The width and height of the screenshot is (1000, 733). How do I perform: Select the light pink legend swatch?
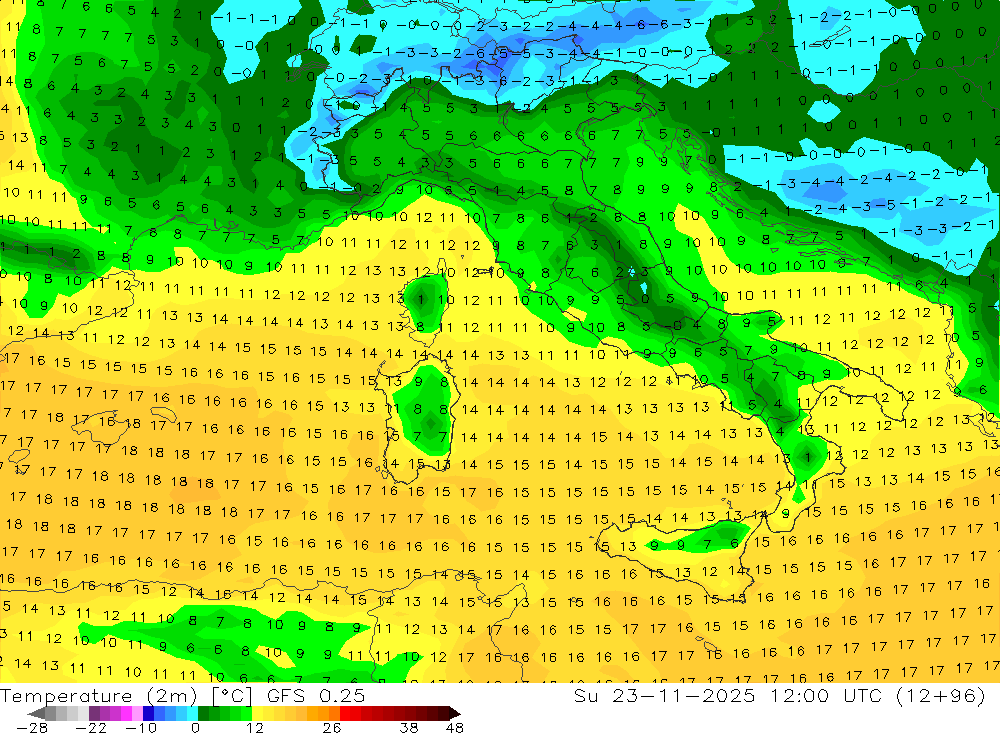[137, 713]
